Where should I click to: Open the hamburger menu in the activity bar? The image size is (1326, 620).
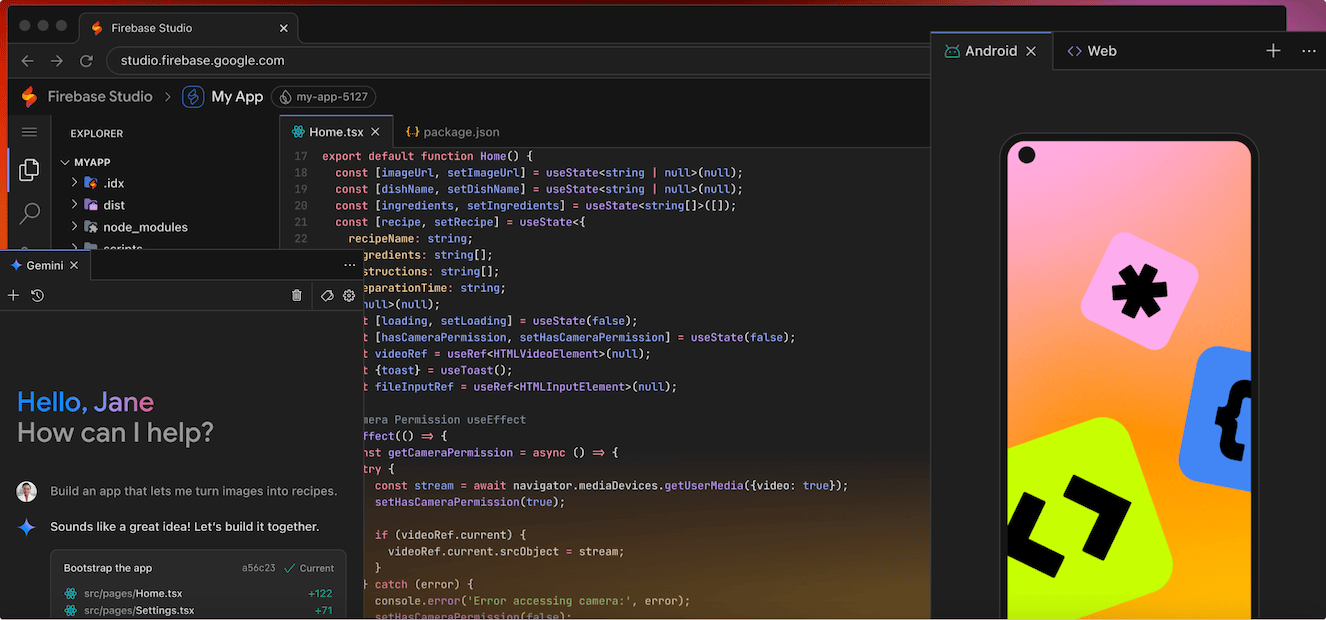[x=29, y=132]
